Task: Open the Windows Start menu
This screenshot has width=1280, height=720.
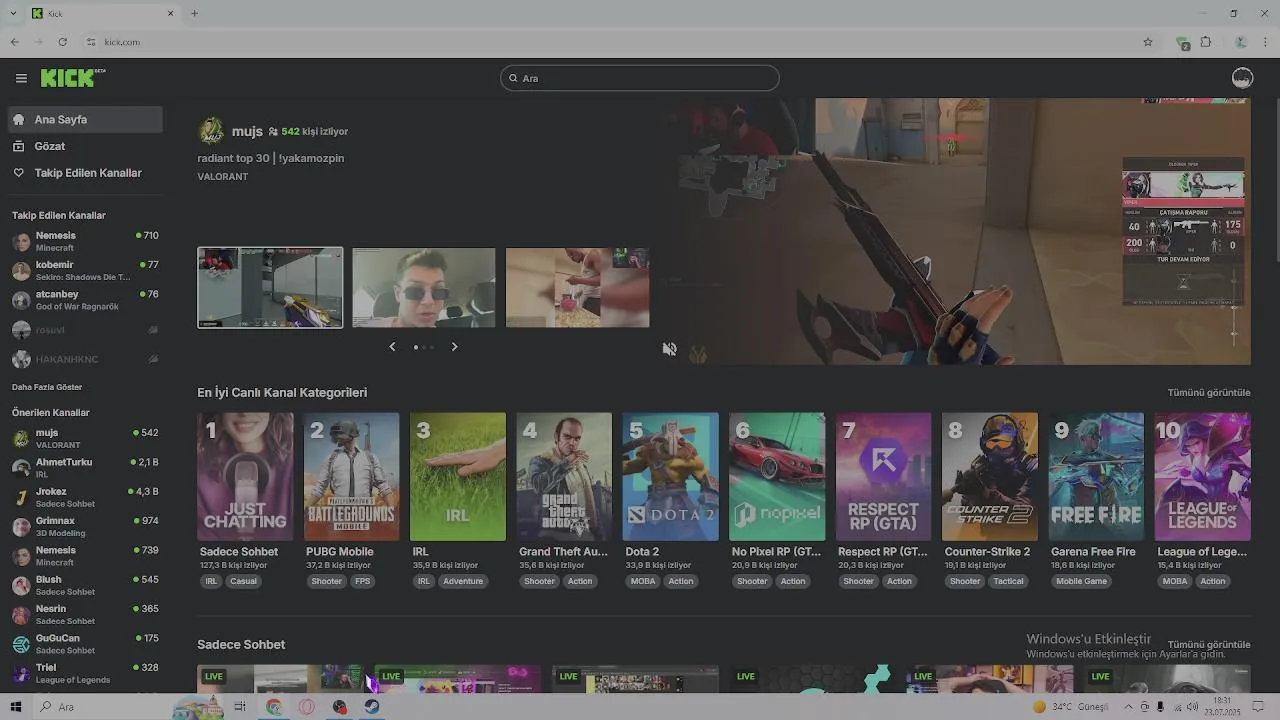Action: point(15,707)
